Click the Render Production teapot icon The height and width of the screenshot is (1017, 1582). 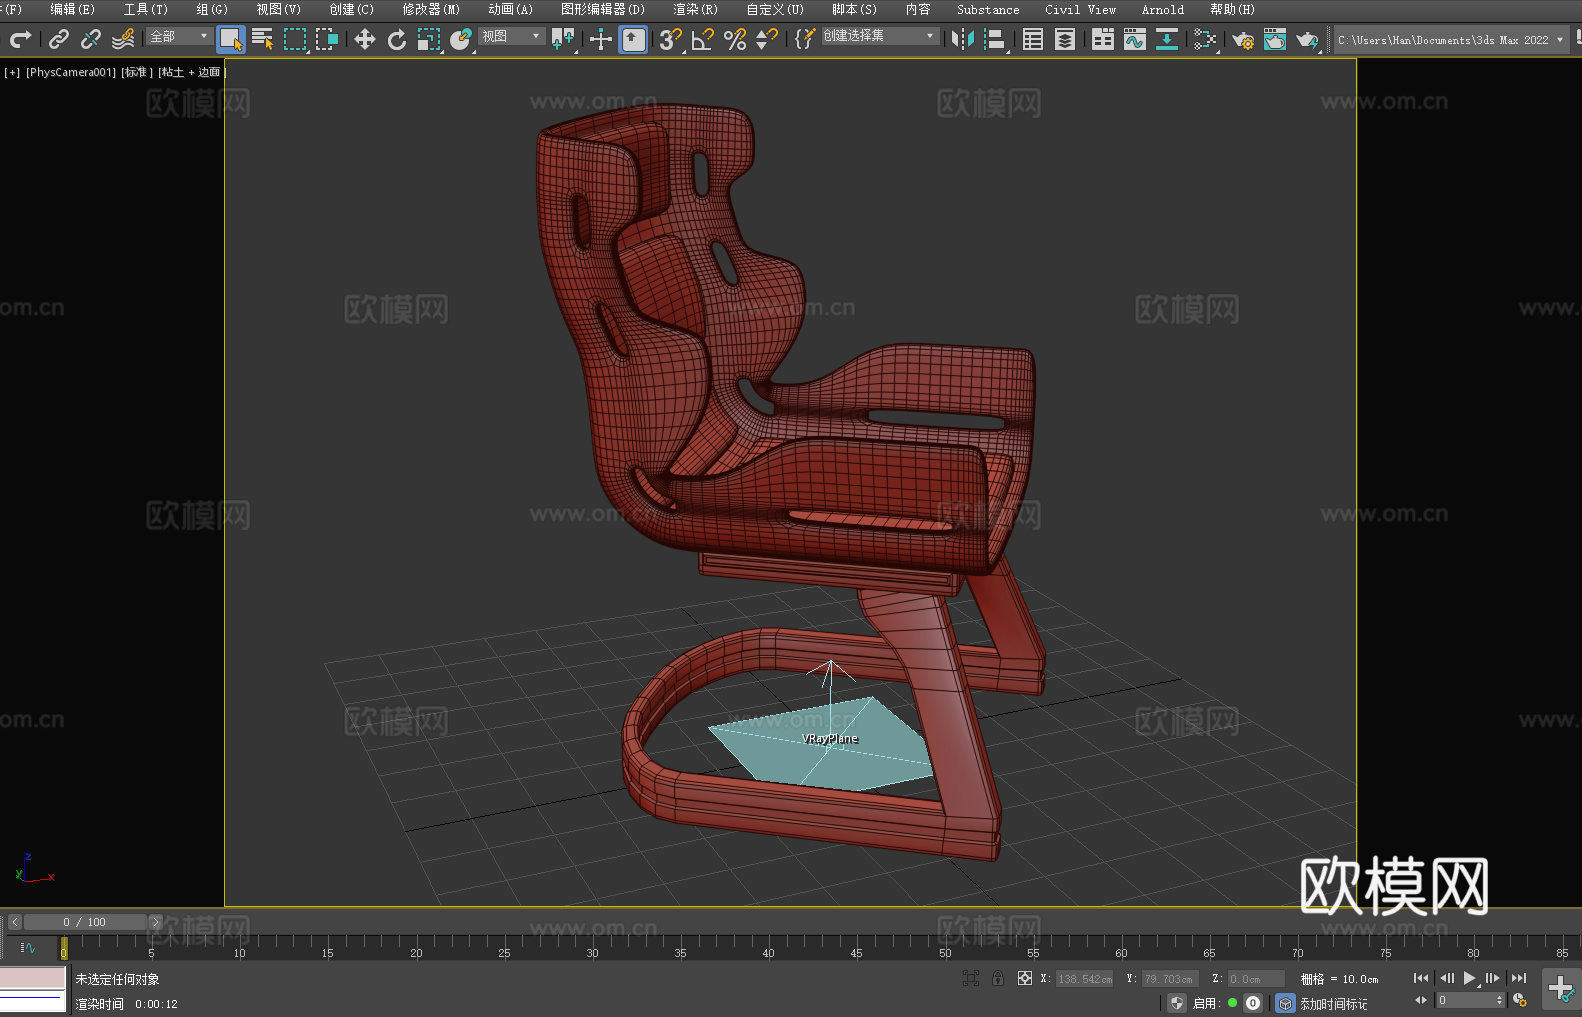(1307, 39)
